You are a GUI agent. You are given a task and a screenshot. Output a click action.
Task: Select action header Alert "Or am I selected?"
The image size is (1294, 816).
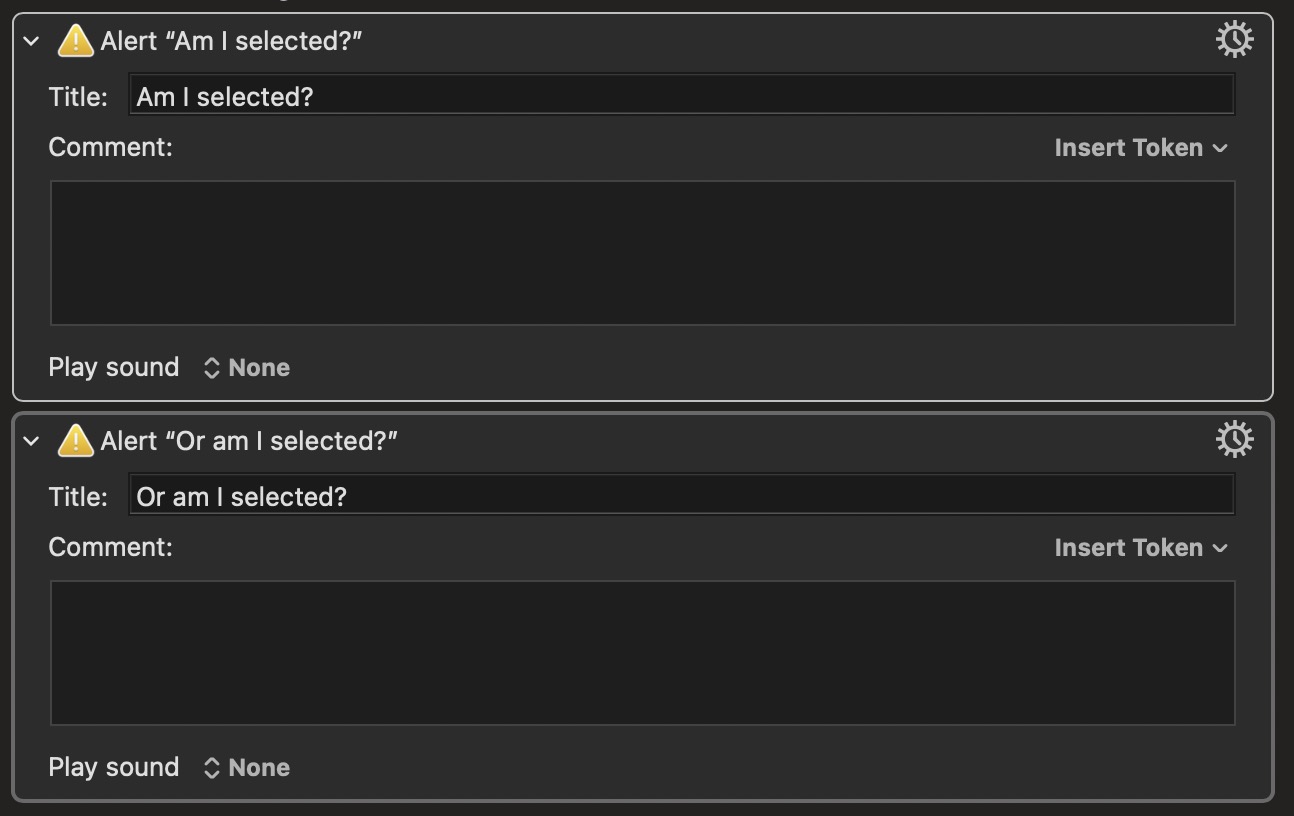coord(249,441)
